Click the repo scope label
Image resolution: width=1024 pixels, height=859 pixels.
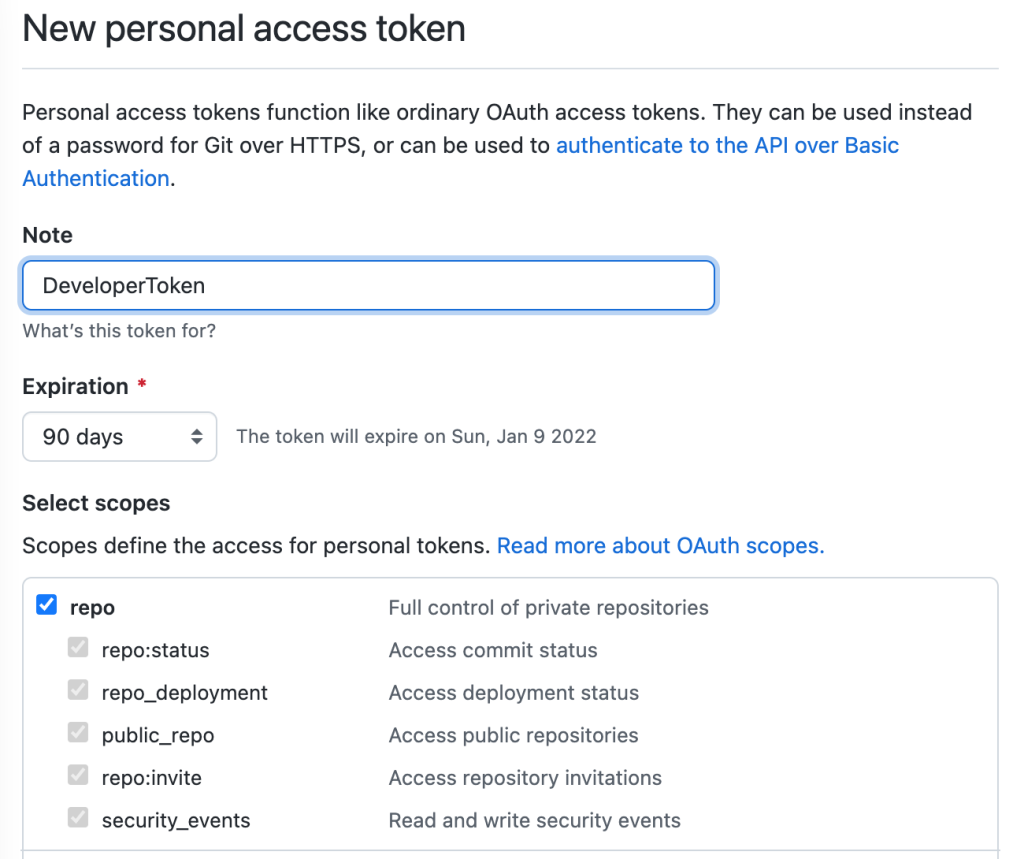(x=92, y=608)
